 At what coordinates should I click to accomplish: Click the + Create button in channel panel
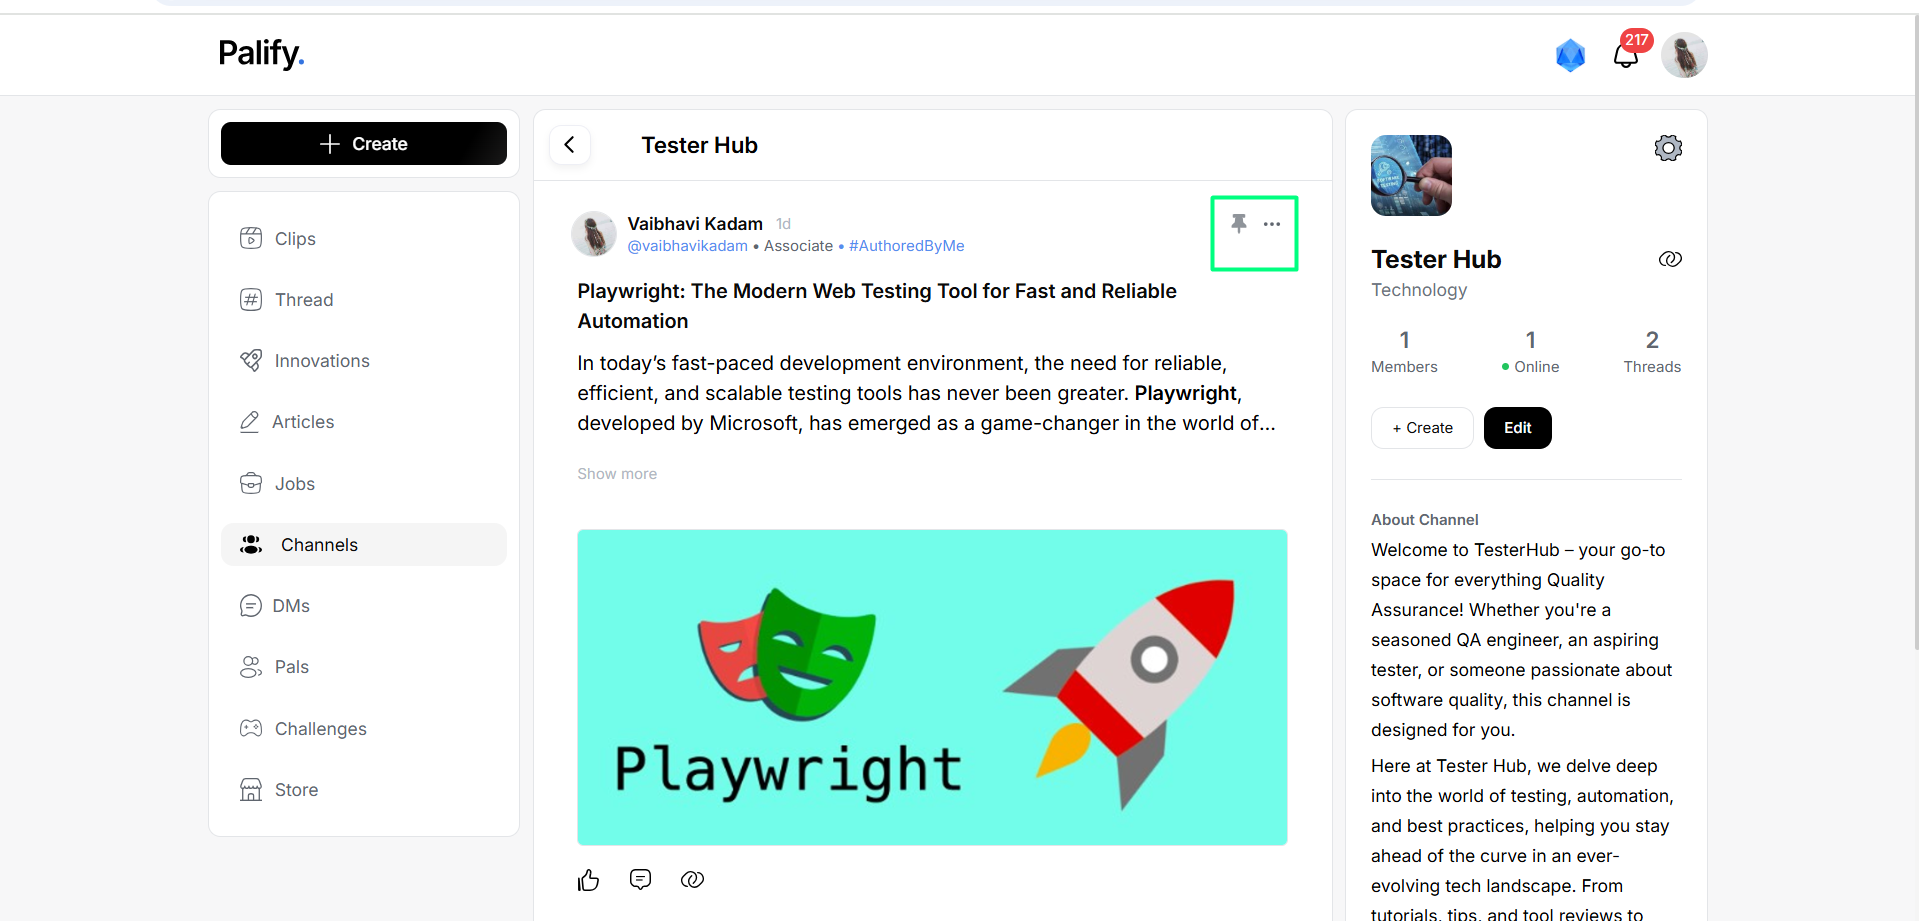(1422, 428)
